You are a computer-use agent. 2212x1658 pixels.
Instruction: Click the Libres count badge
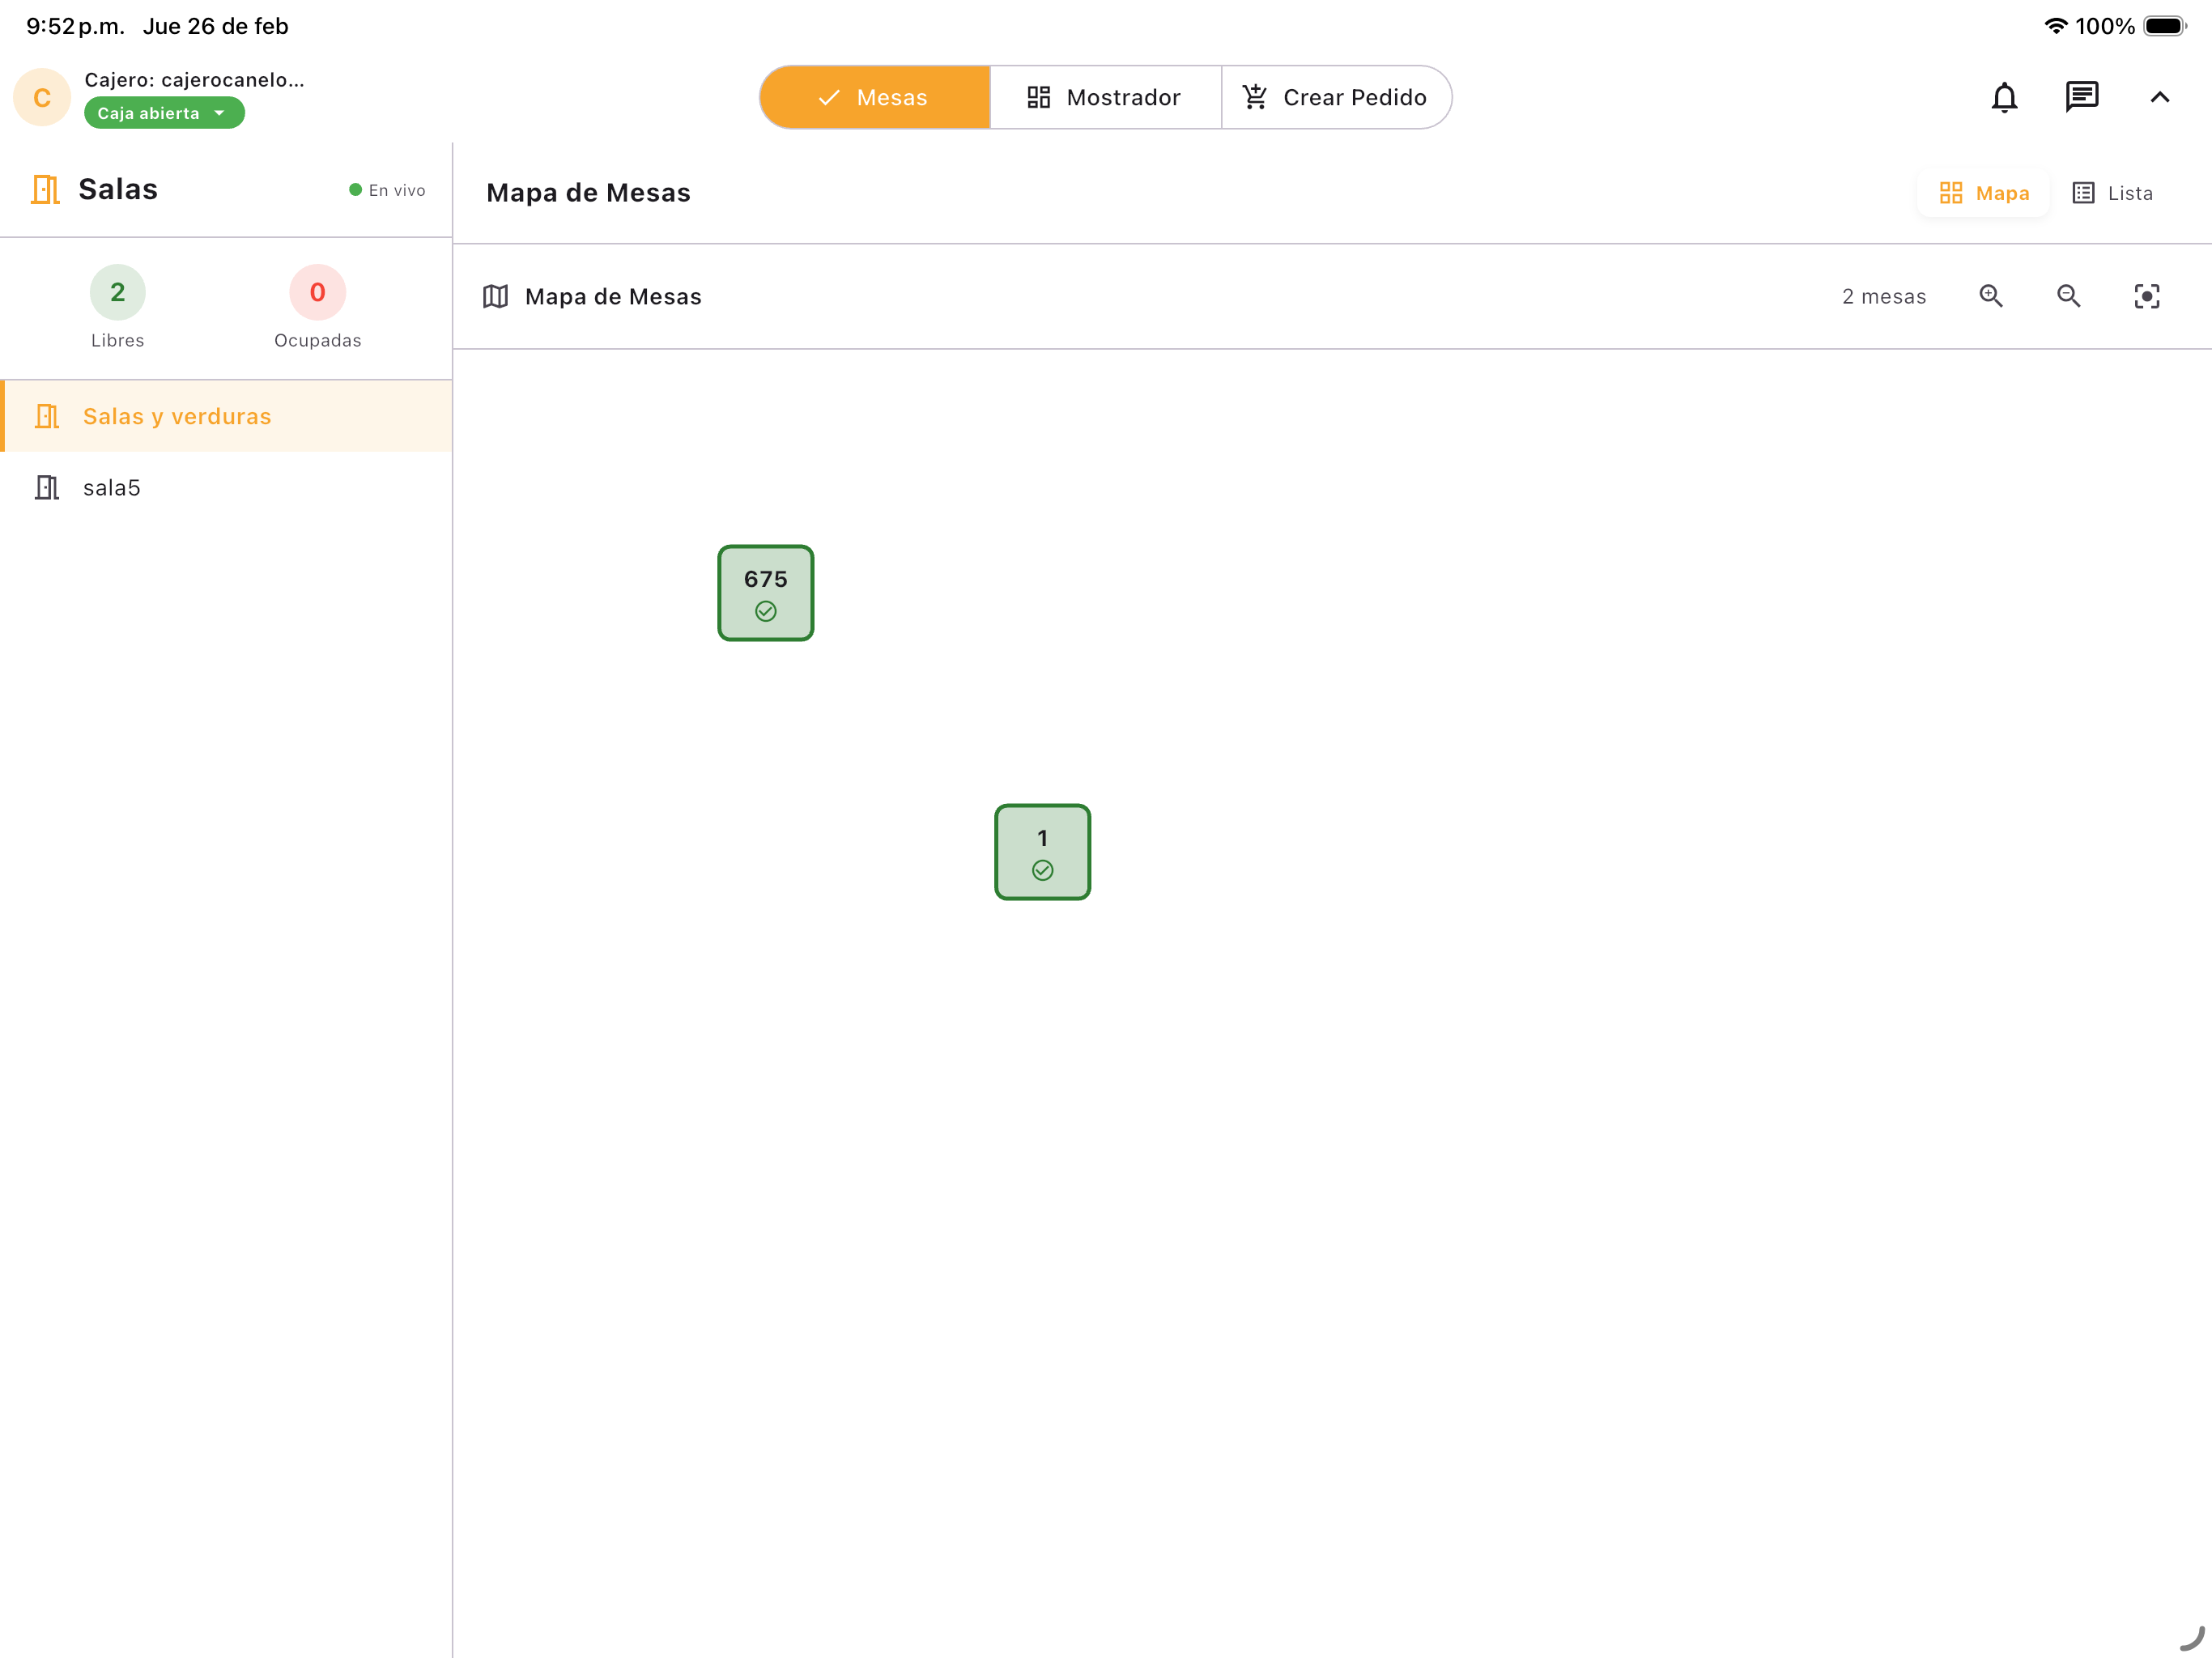(x=117, y=292)
